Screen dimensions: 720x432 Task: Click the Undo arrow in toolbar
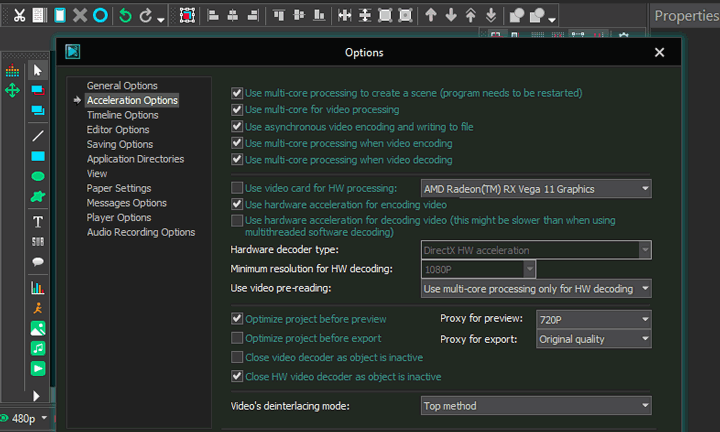124,15
